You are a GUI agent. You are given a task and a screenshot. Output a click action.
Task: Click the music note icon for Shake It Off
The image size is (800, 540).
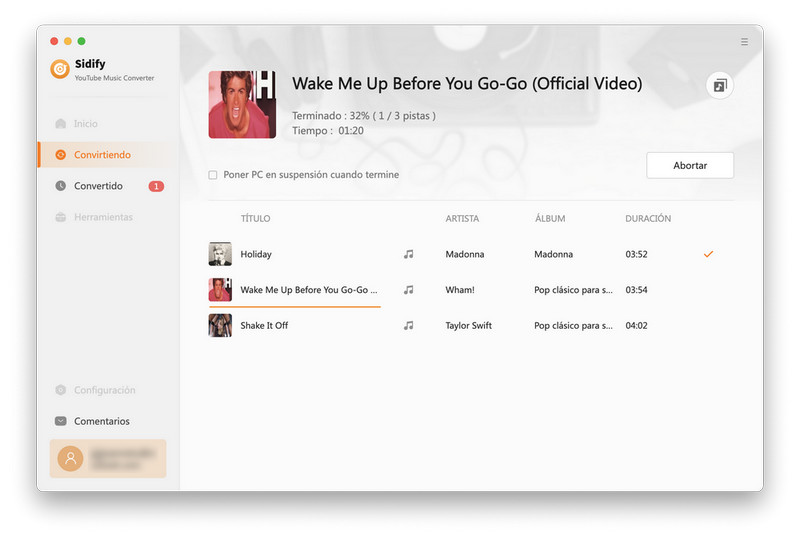coord(409,326)
